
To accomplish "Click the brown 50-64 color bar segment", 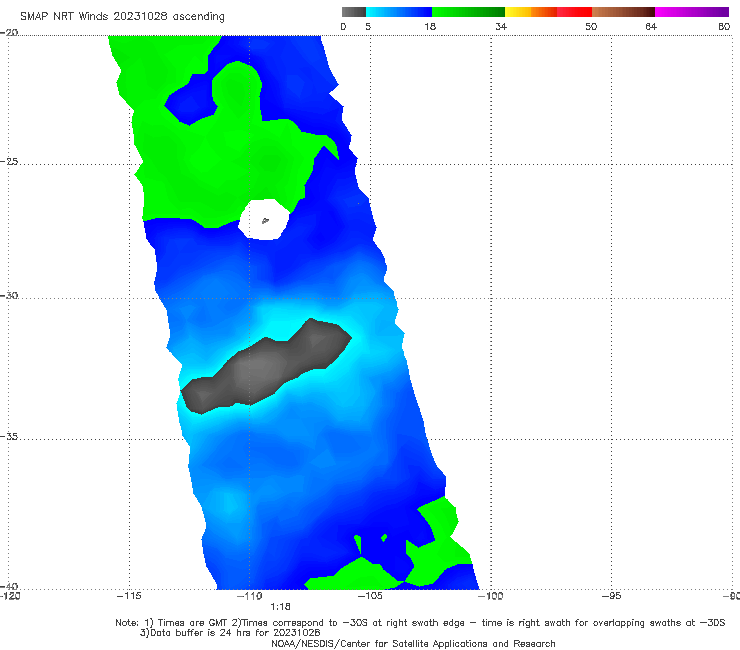I will [623, 12].
